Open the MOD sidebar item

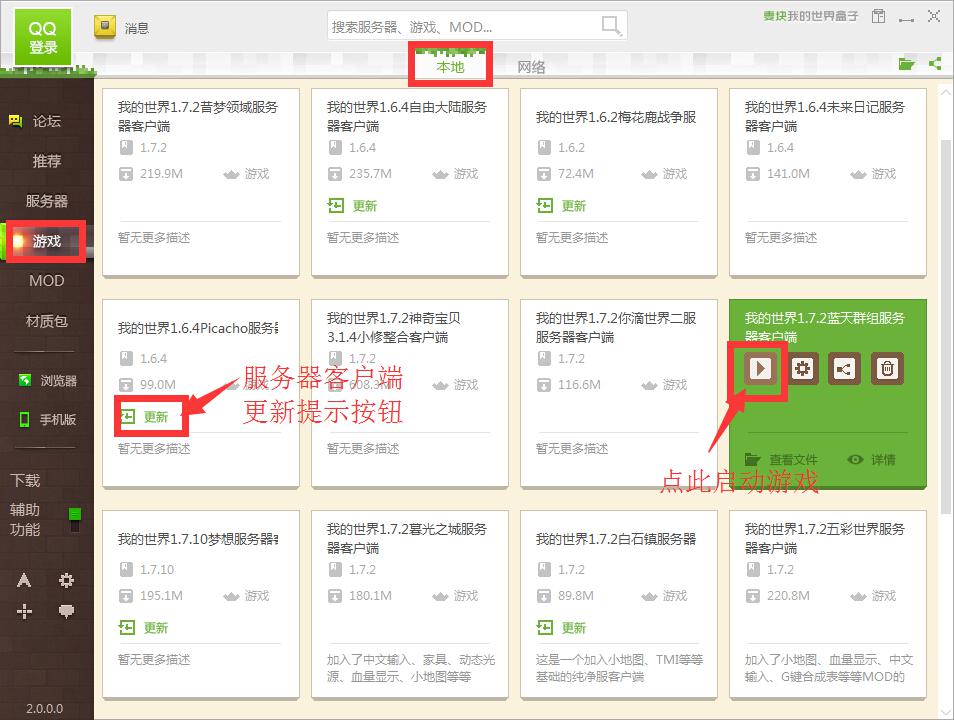47,281
